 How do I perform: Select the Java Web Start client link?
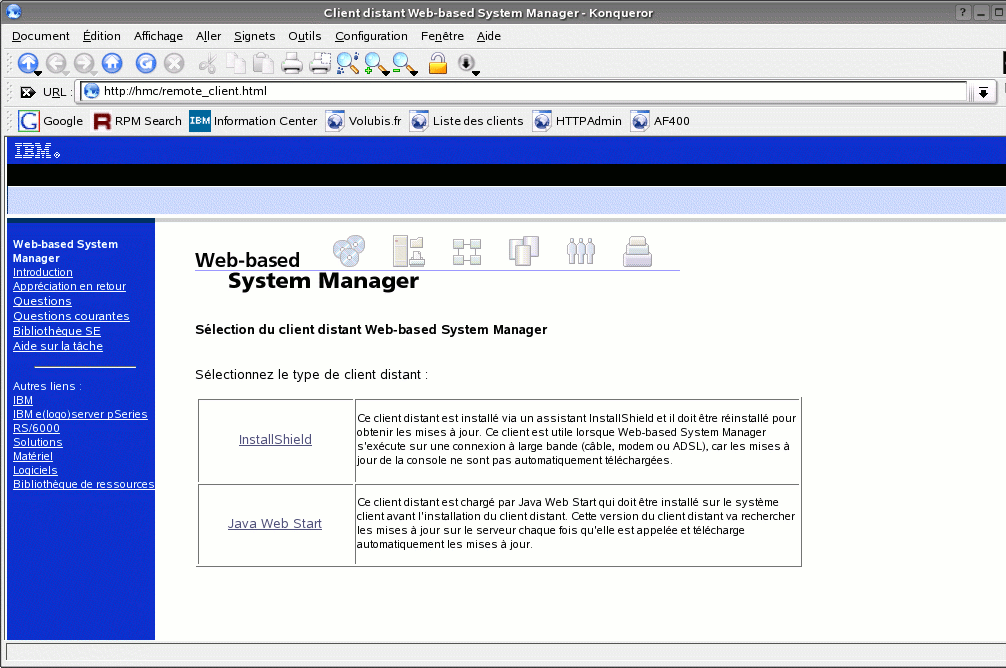275,524
